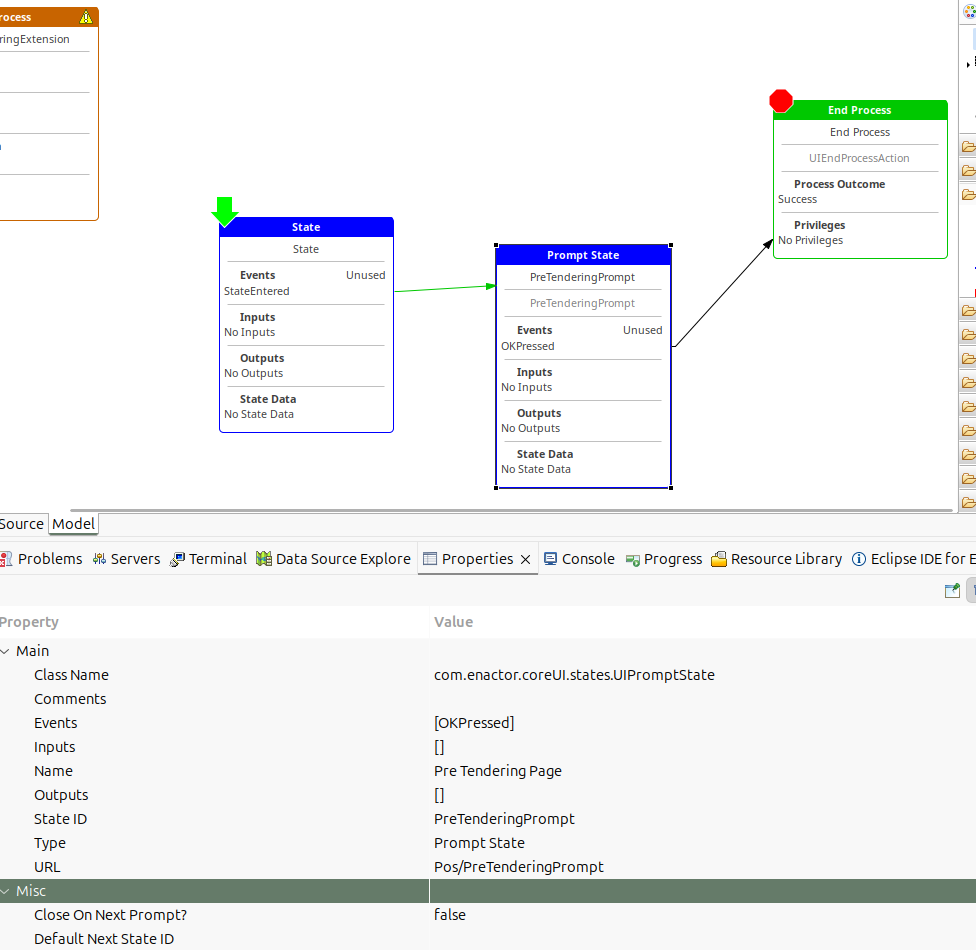This screenshot has width=976, height=950.
Task: Open the Problems tab
Action: (x=41, y=559)
